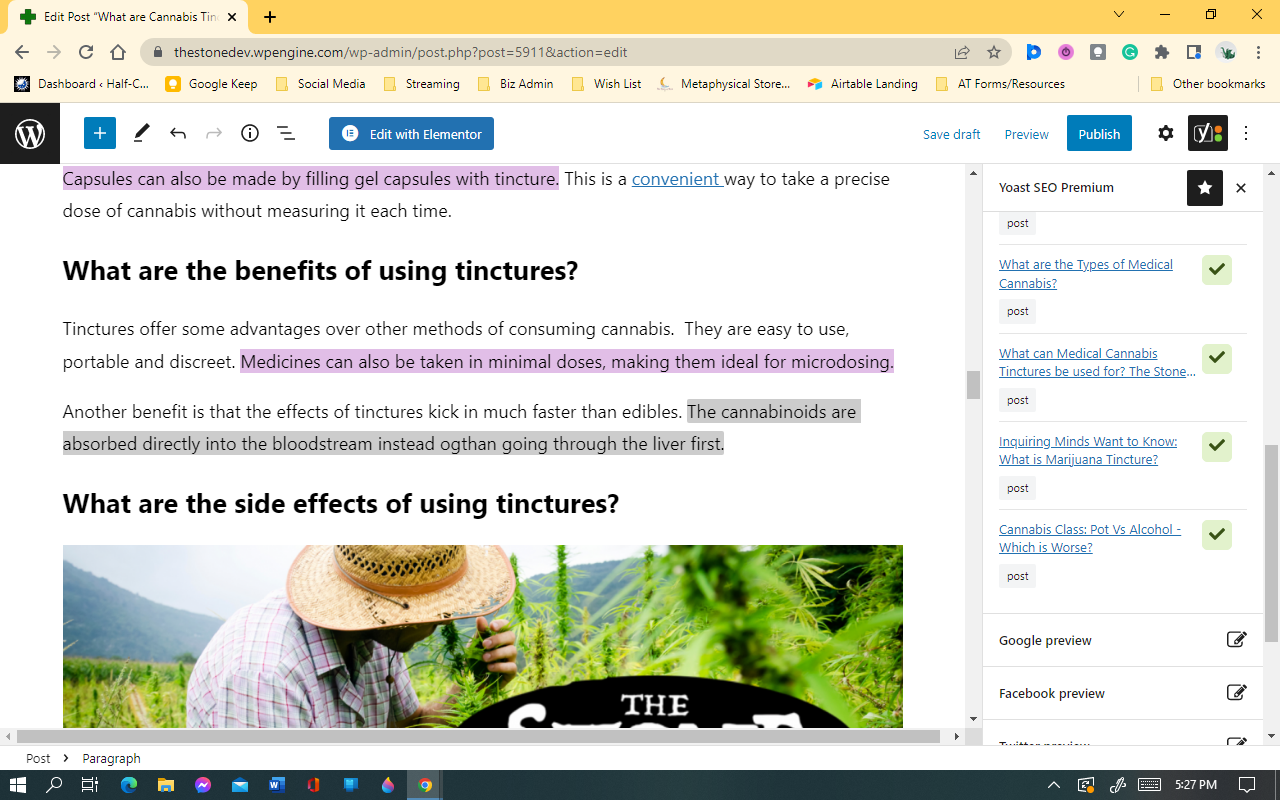Open Wish List bookmarks folder
1280x800 pixels.
coord(606,84)
